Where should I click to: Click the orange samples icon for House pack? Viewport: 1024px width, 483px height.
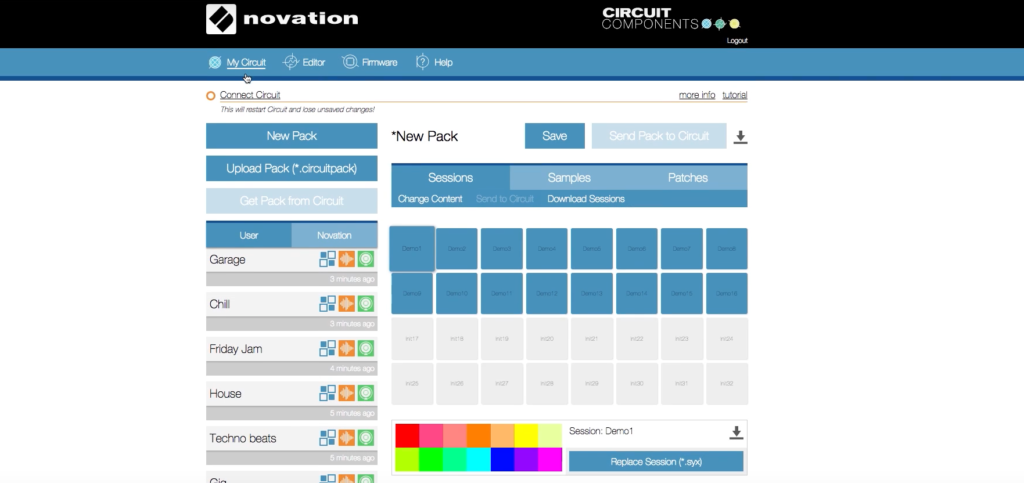click(347, 393)
